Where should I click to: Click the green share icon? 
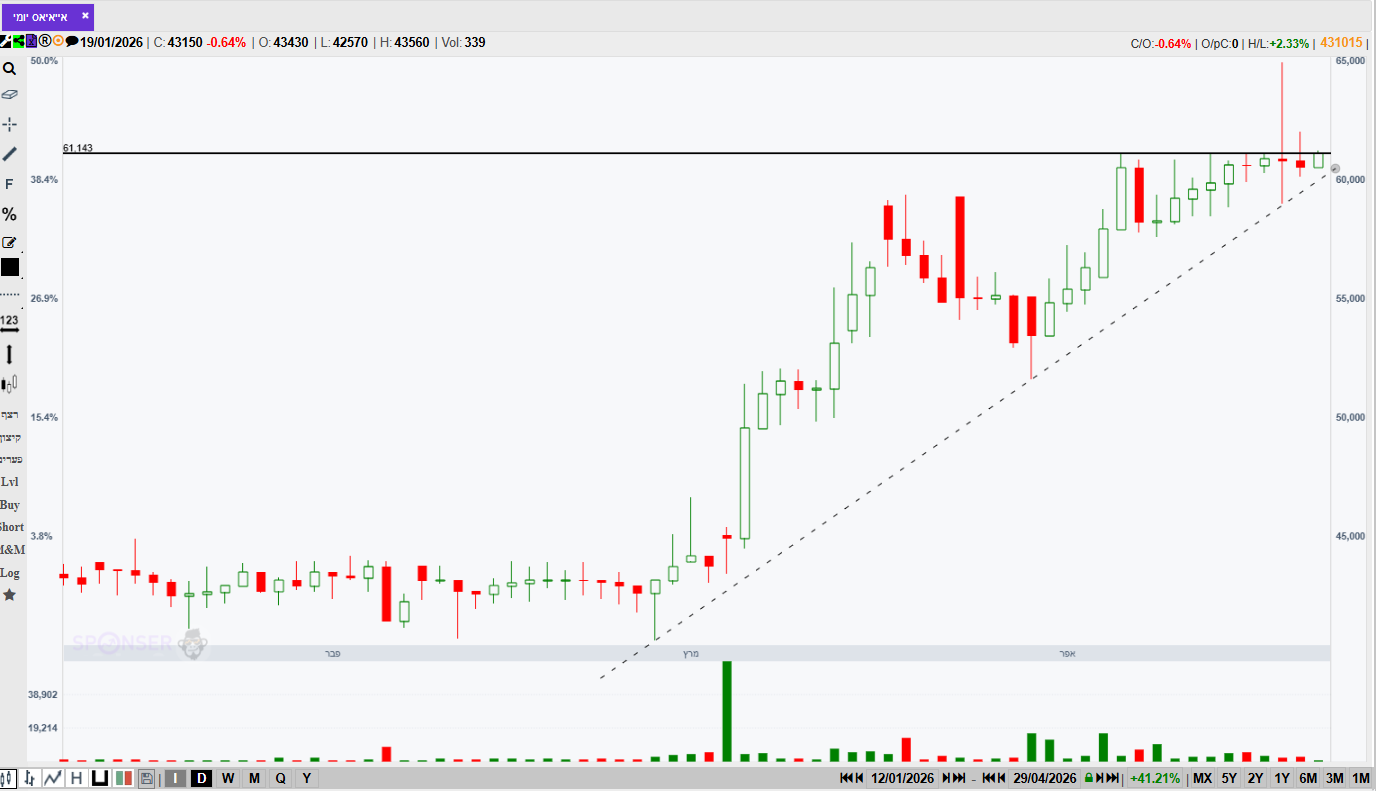19,42
